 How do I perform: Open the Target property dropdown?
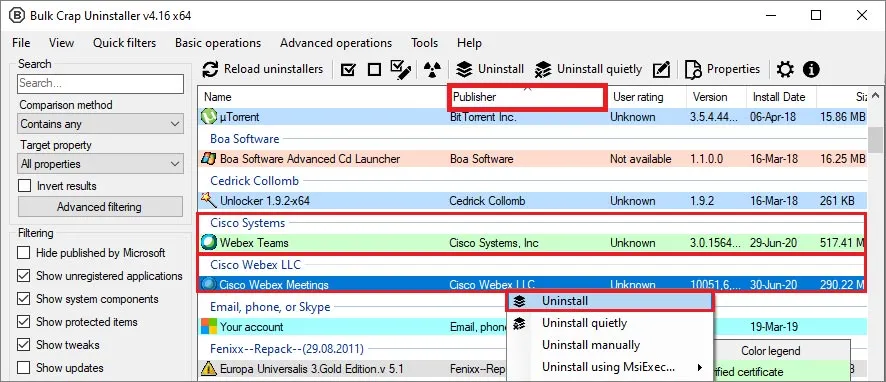coord(100,164)
